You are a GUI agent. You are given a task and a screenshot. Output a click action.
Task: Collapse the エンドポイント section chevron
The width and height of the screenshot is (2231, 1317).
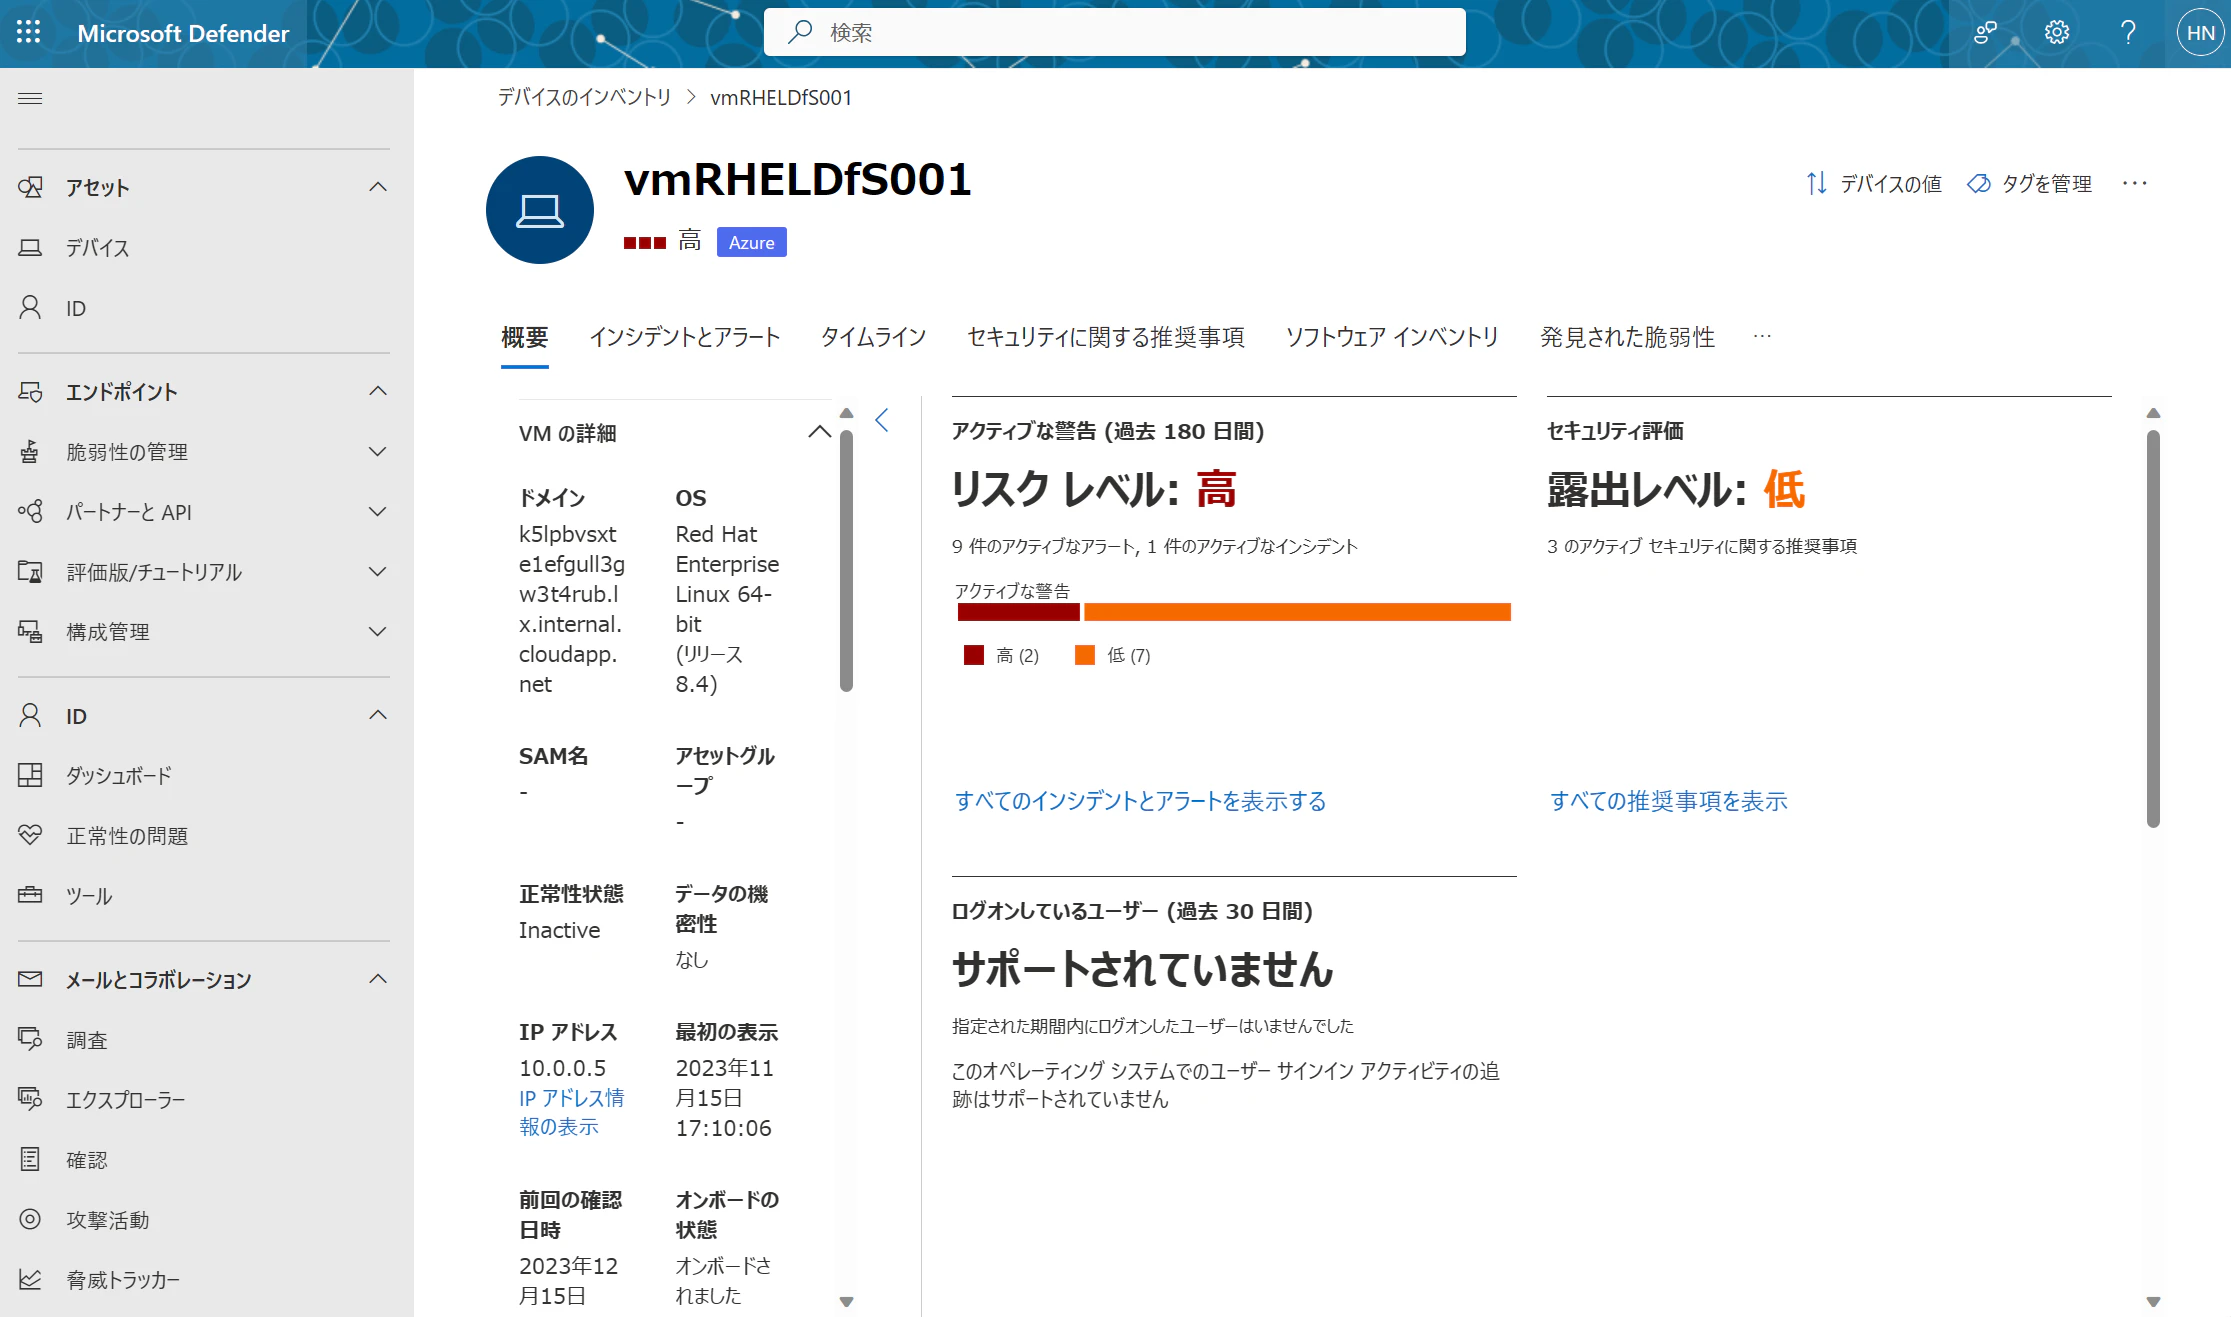[378, 391]
